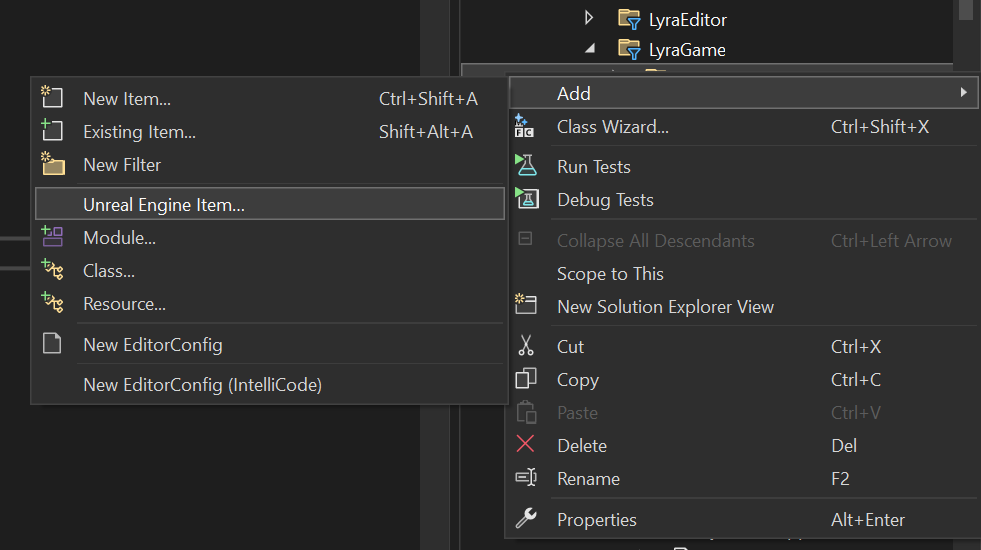Click the New Filter folder icon

53,164
